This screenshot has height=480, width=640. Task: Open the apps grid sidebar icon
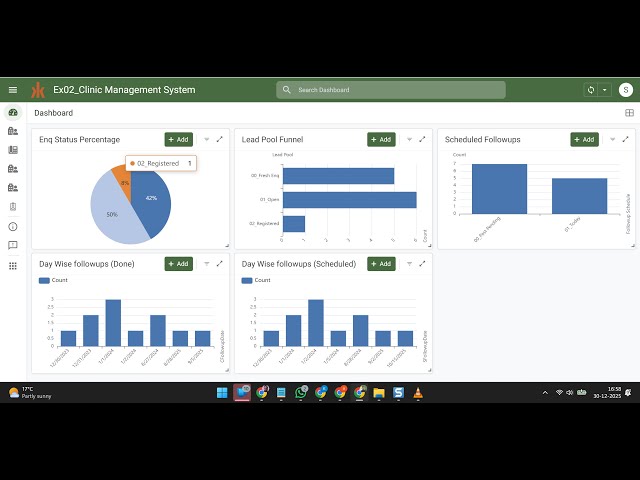tap(13, 266)
